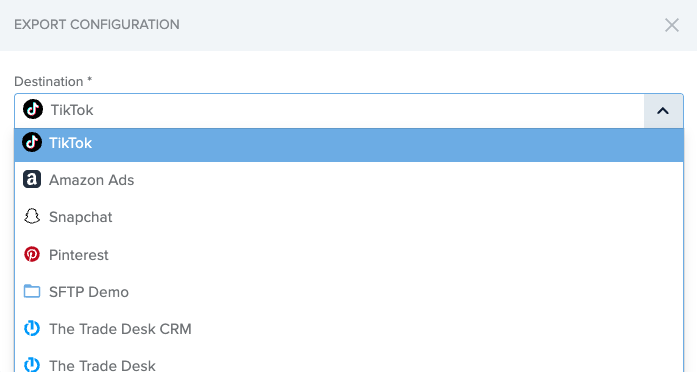Select Pinterest from the dropdown list

click(x=349, y=255)
